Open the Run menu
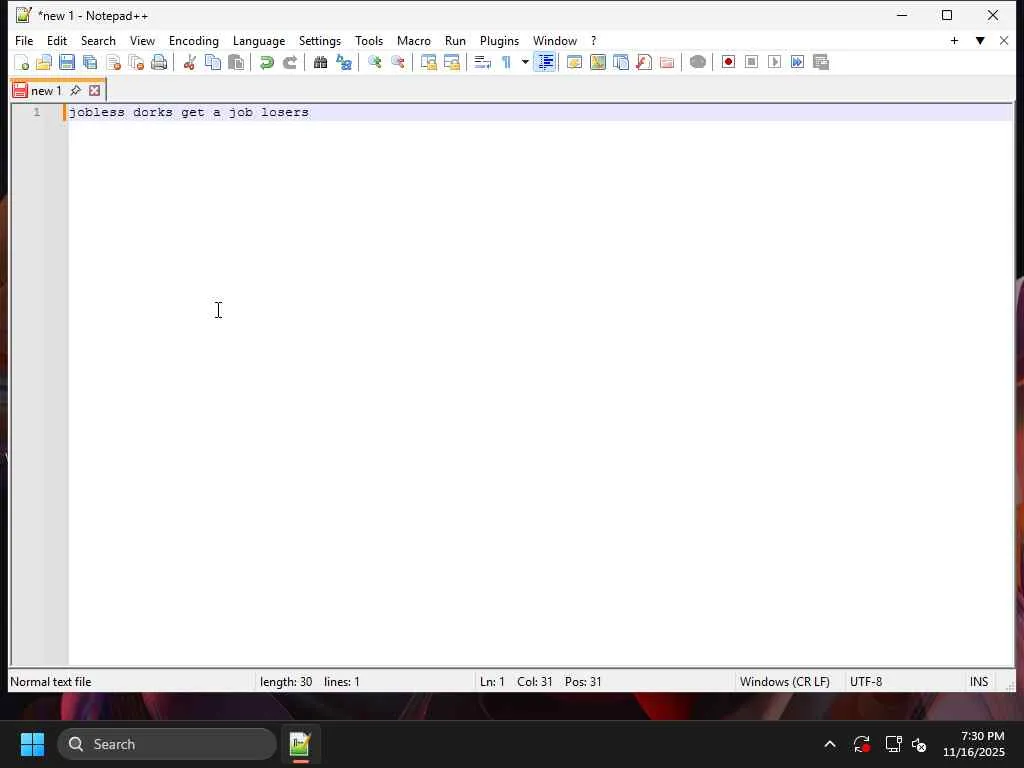Screen dimensions: 1024x768 455,40
